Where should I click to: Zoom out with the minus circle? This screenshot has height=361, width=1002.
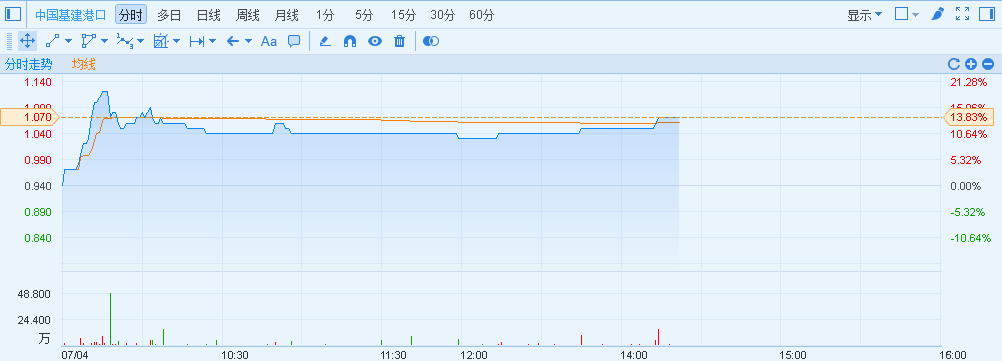[988, 64]
